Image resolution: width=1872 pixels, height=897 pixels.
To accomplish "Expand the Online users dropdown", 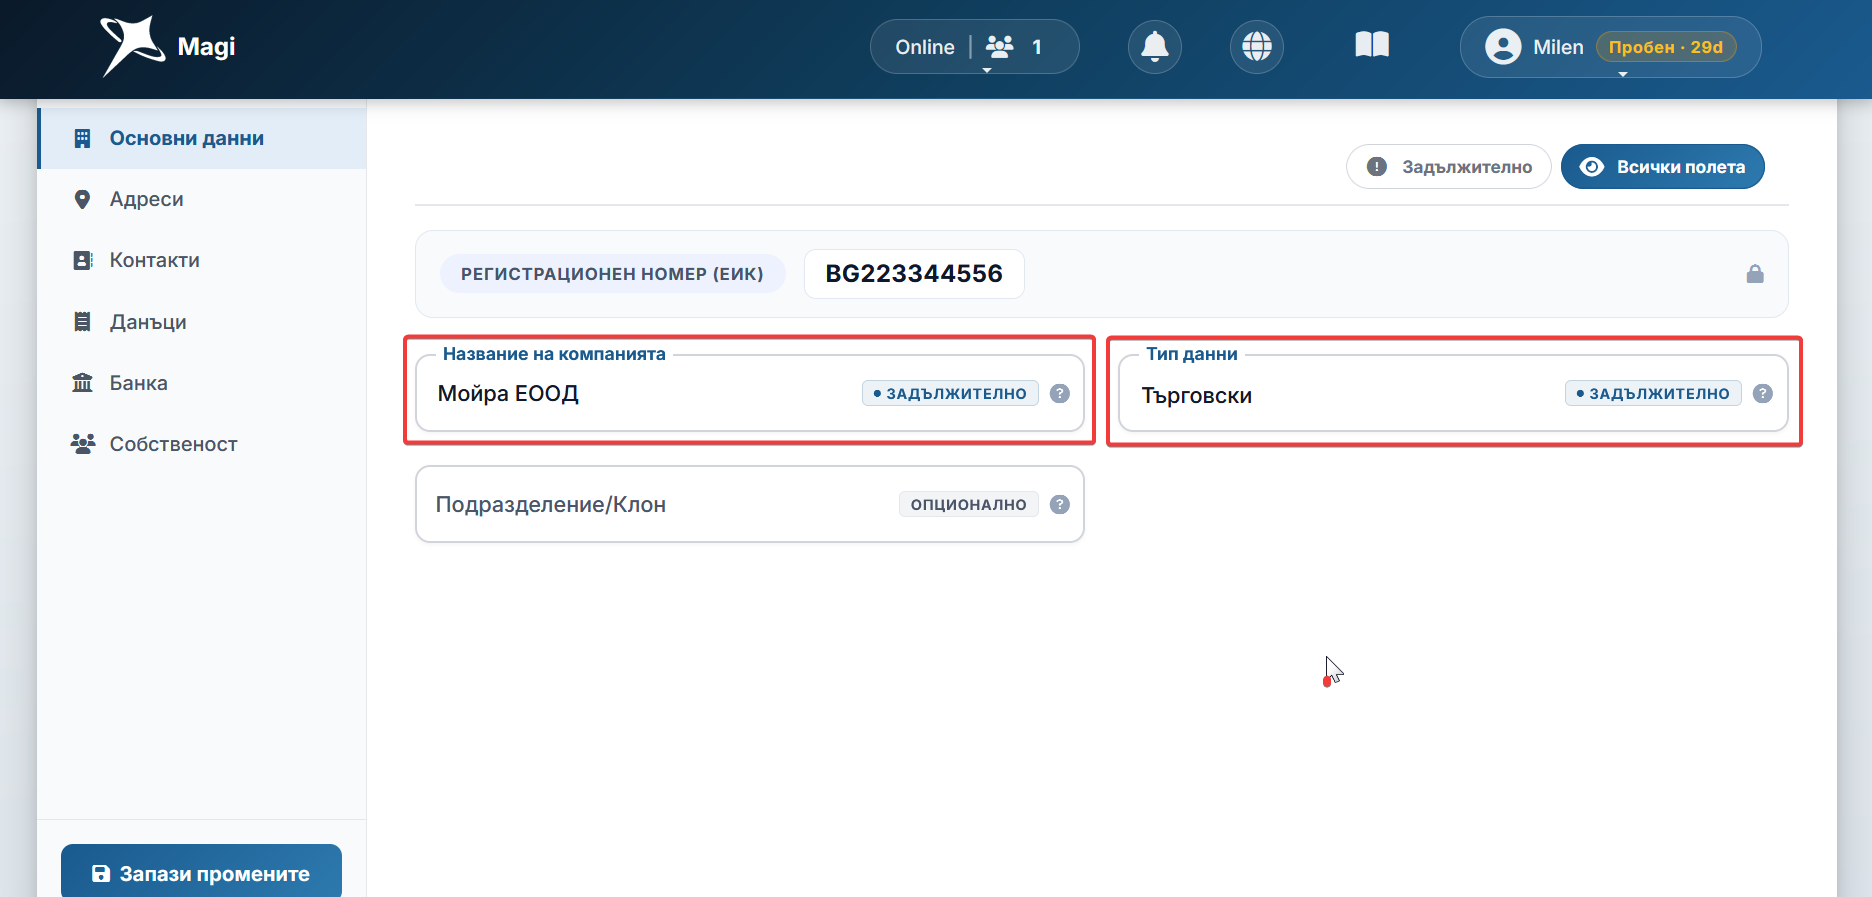I will coord(975,47).
